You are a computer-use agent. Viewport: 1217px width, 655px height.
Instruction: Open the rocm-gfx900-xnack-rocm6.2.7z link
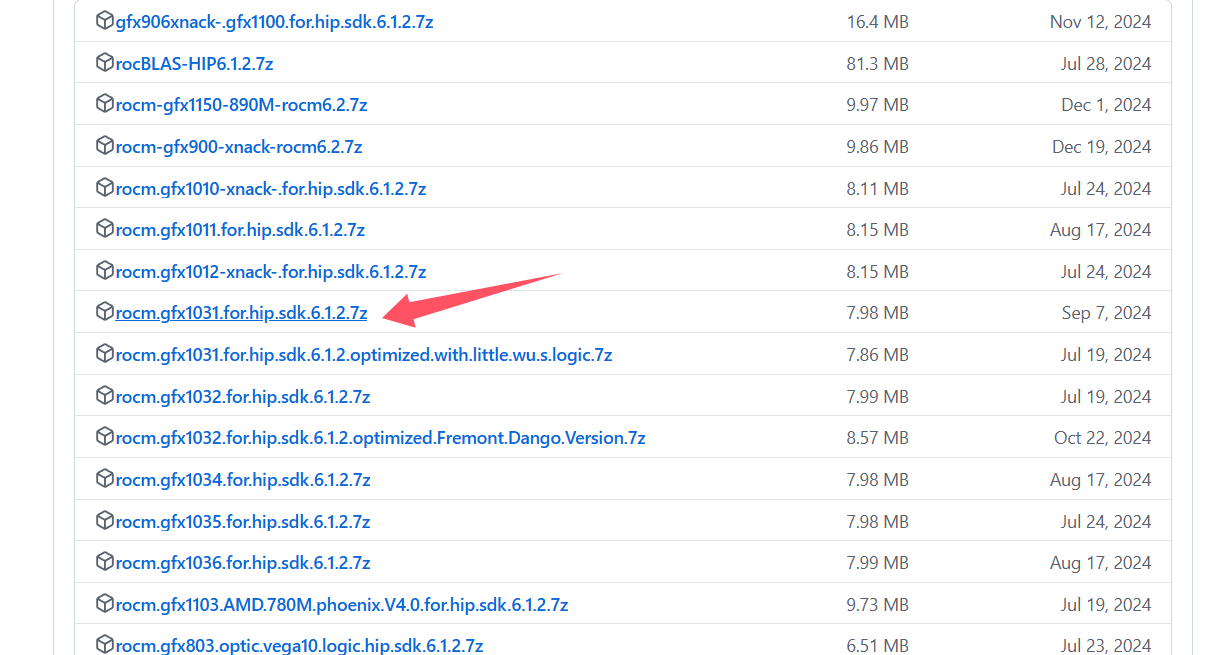coord(239,147)
